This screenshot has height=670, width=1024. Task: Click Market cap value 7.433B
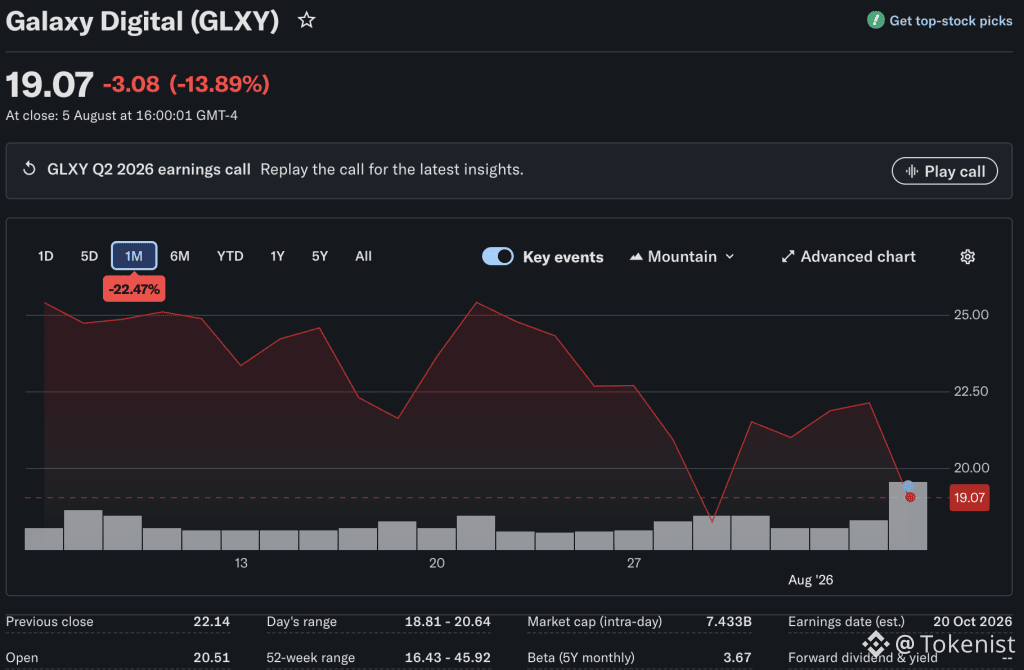point(728,622)
